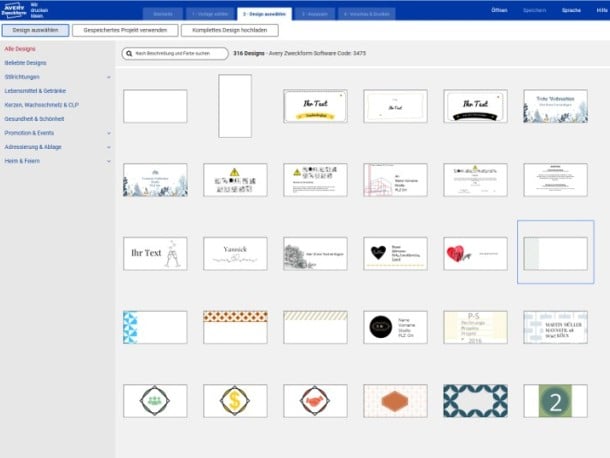The height and width of the screenshot is (458, 610).
Task: Choose the orange diamond border design
Action: coord(235,327)
